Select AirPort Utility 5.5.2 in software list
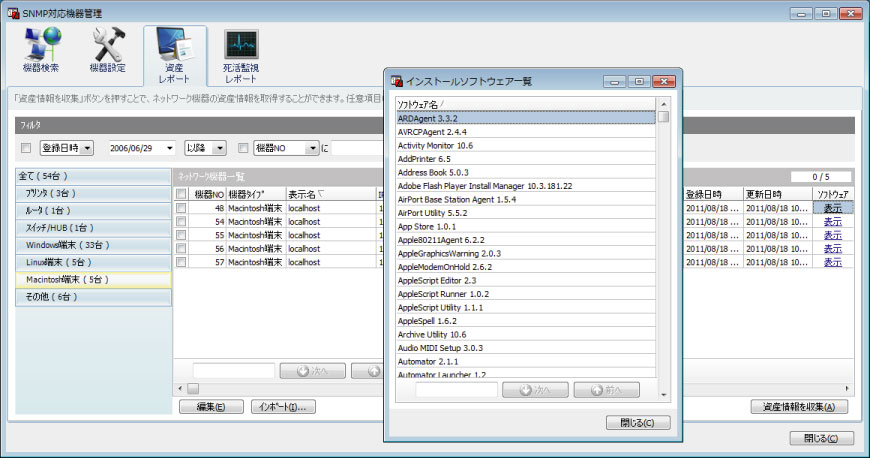The image size is (870, 458). [525, 213]
